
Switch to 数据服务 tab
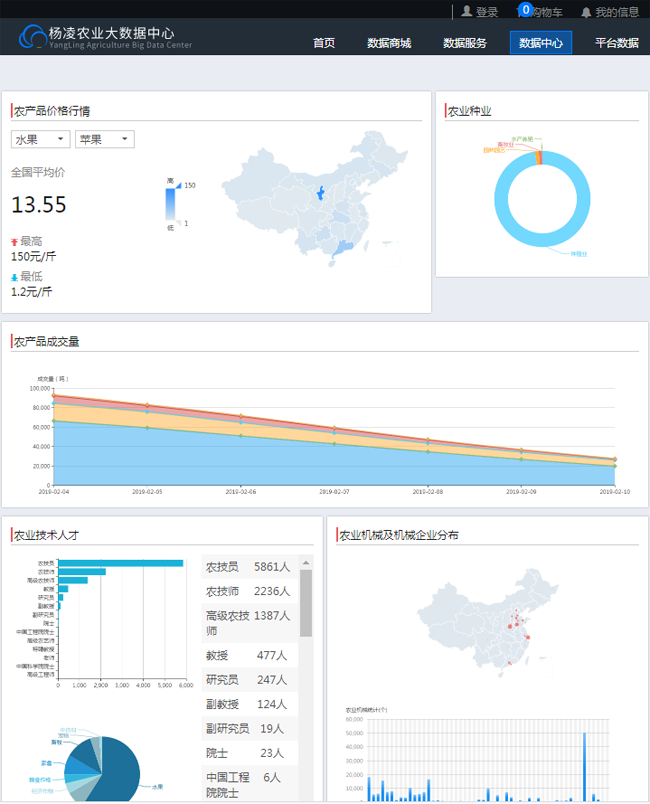point(465,43)
